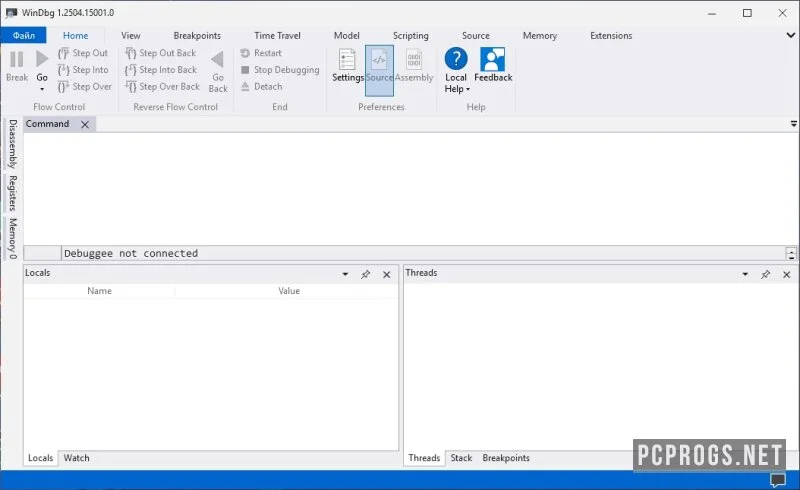Image resolution: width=800 pixels, height=490 pixels.
Task: Select the Command window tab
Action: point(47,124)
